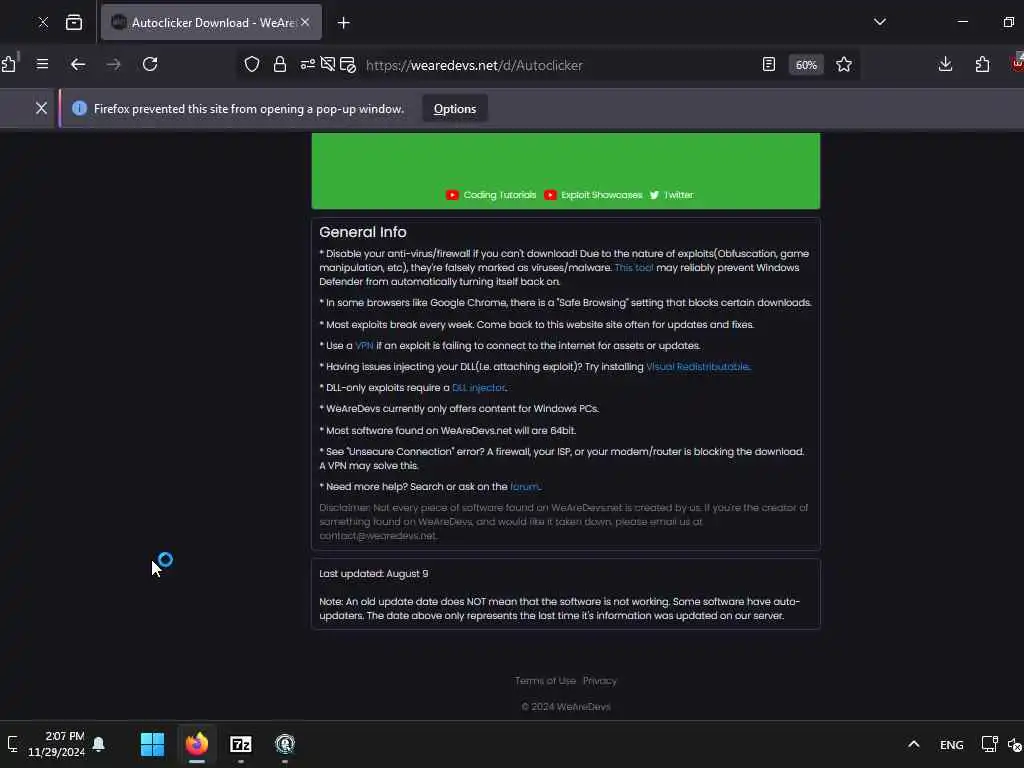Show hidden system tray icons
This screenshot has width=1024, height=768.
point(914,744)
